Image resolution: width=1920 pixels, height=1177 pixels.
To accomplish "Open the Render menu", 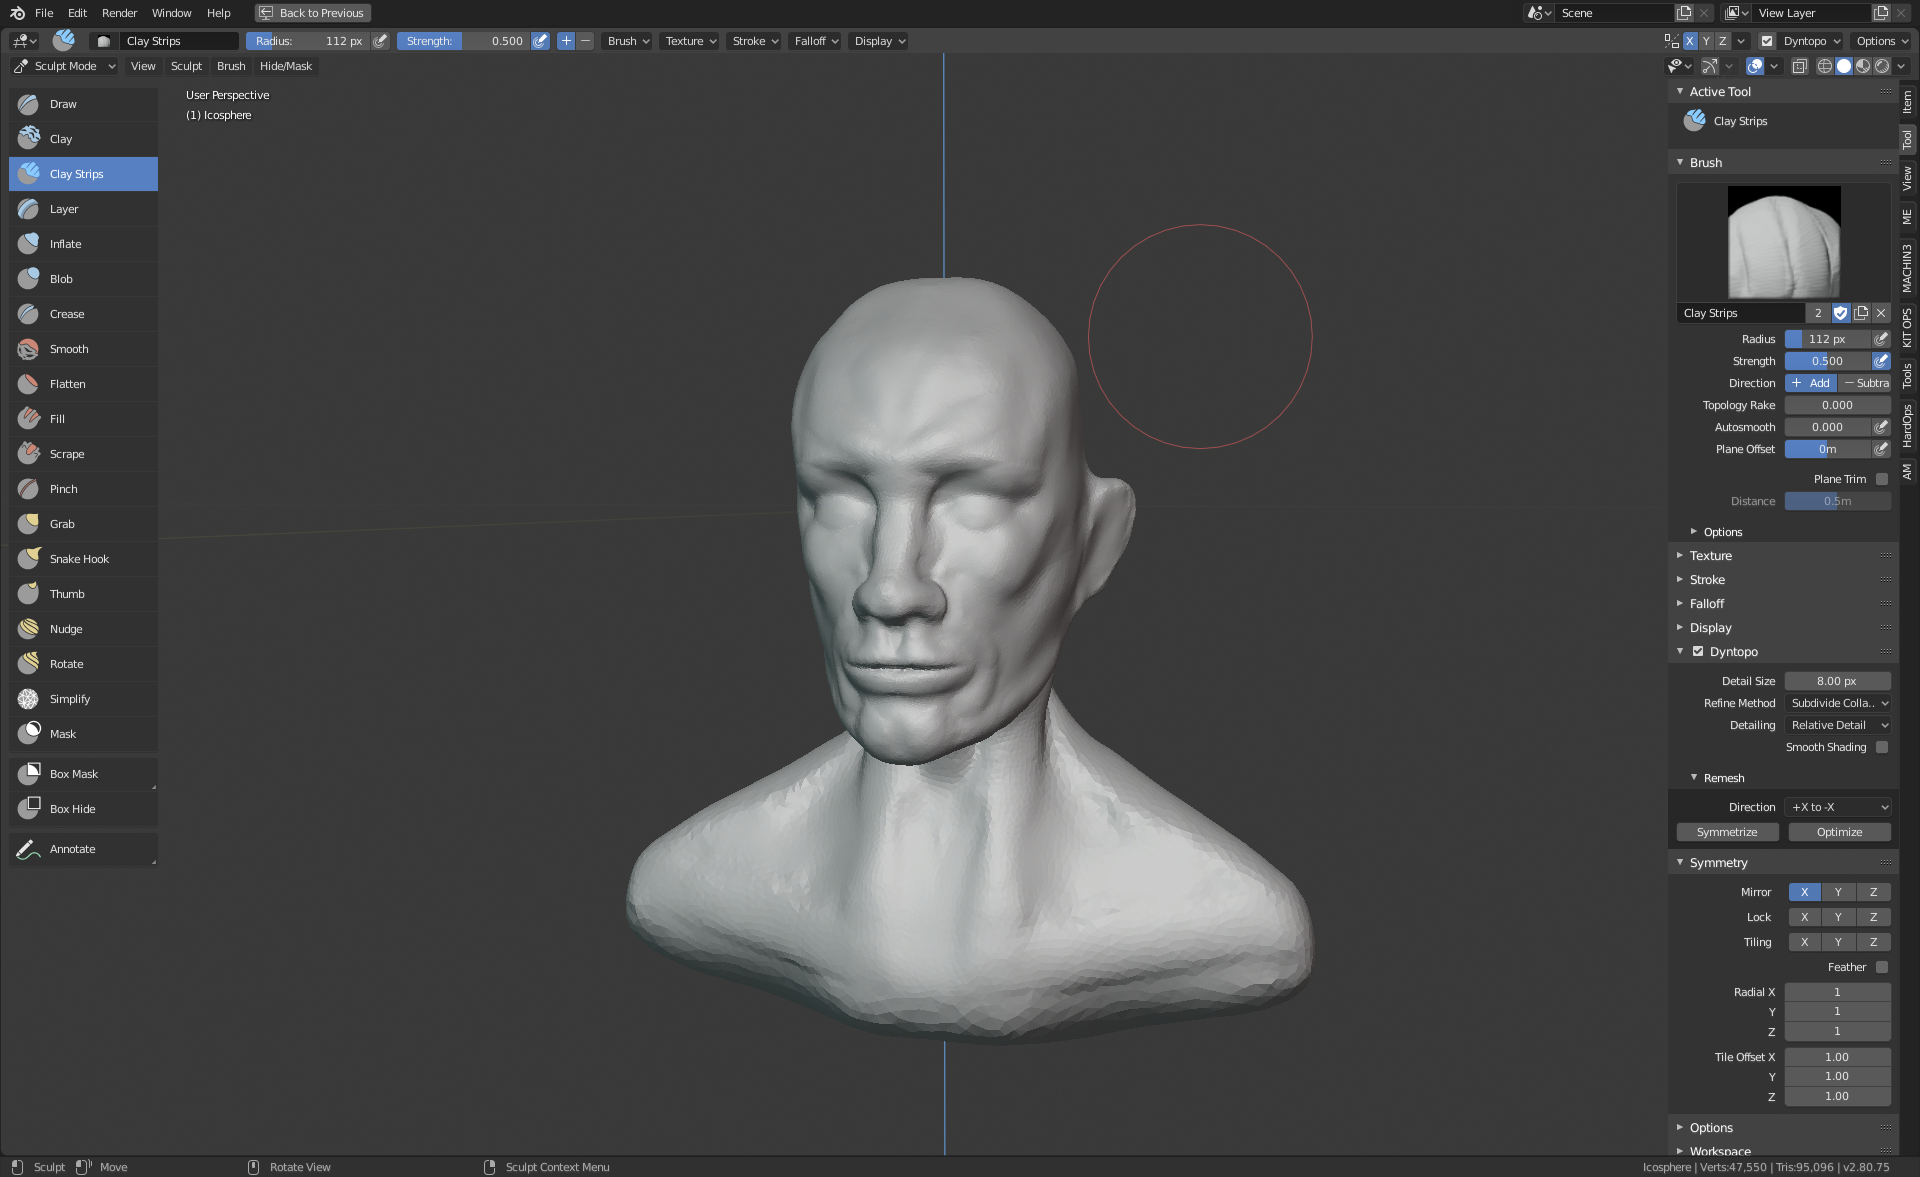I will [x=119, y=13].
